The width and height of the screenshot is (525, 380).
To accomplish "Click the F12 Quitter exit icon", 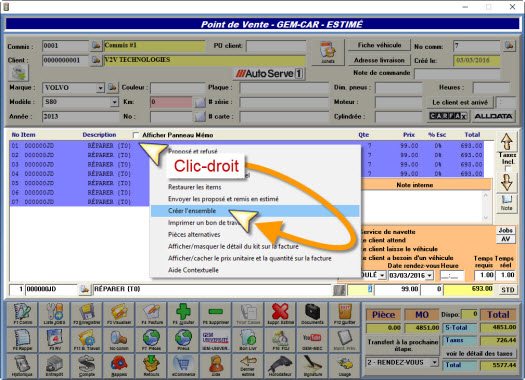I will pyautogui.click(x=344, y=314).
